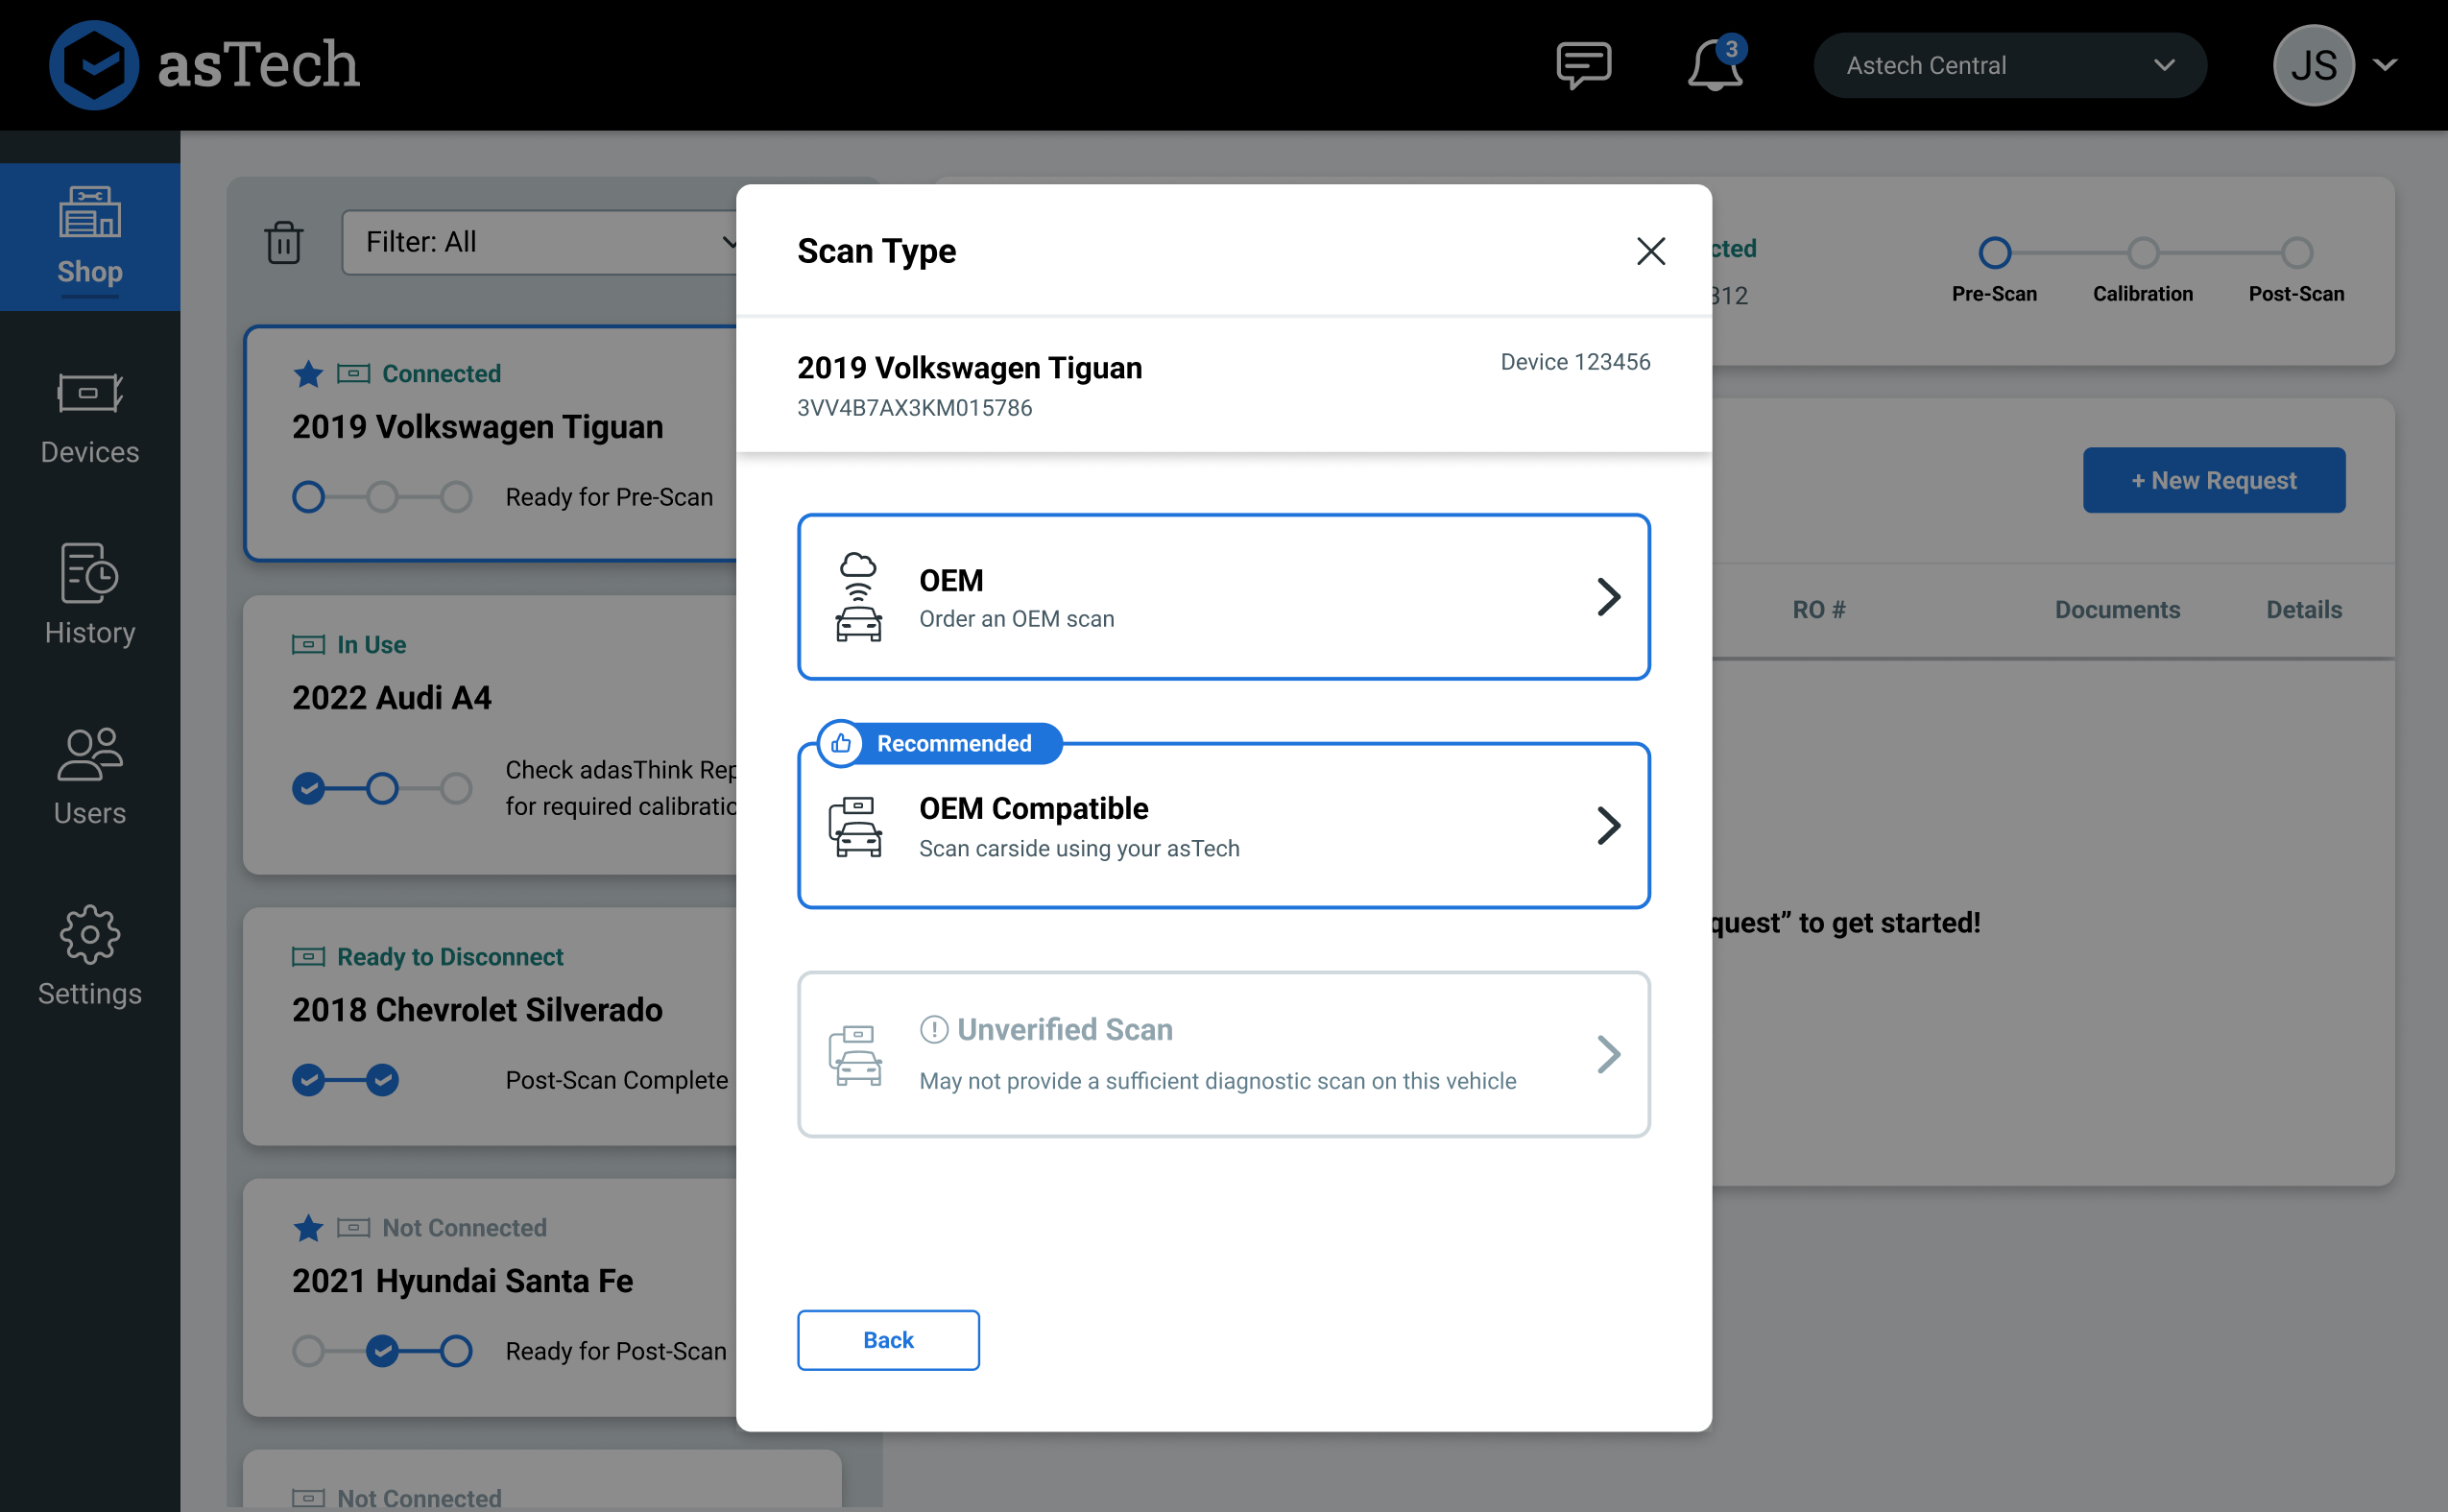
Task: Click the completed pre-scan checkmark on Audi A4
Action: coord(308,789)
